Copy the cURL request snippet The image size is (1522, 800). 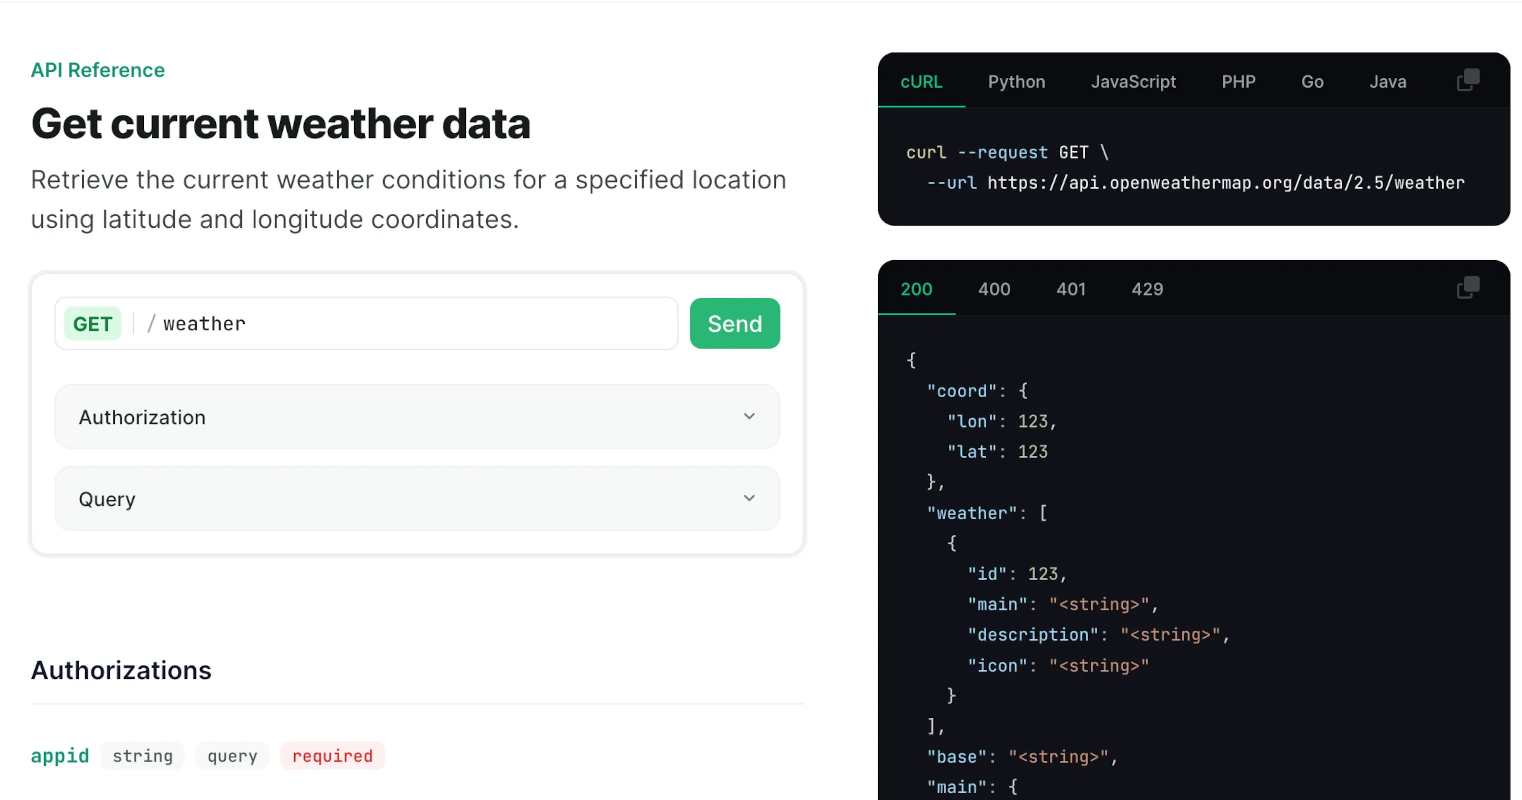click(x=1468, y=79)
